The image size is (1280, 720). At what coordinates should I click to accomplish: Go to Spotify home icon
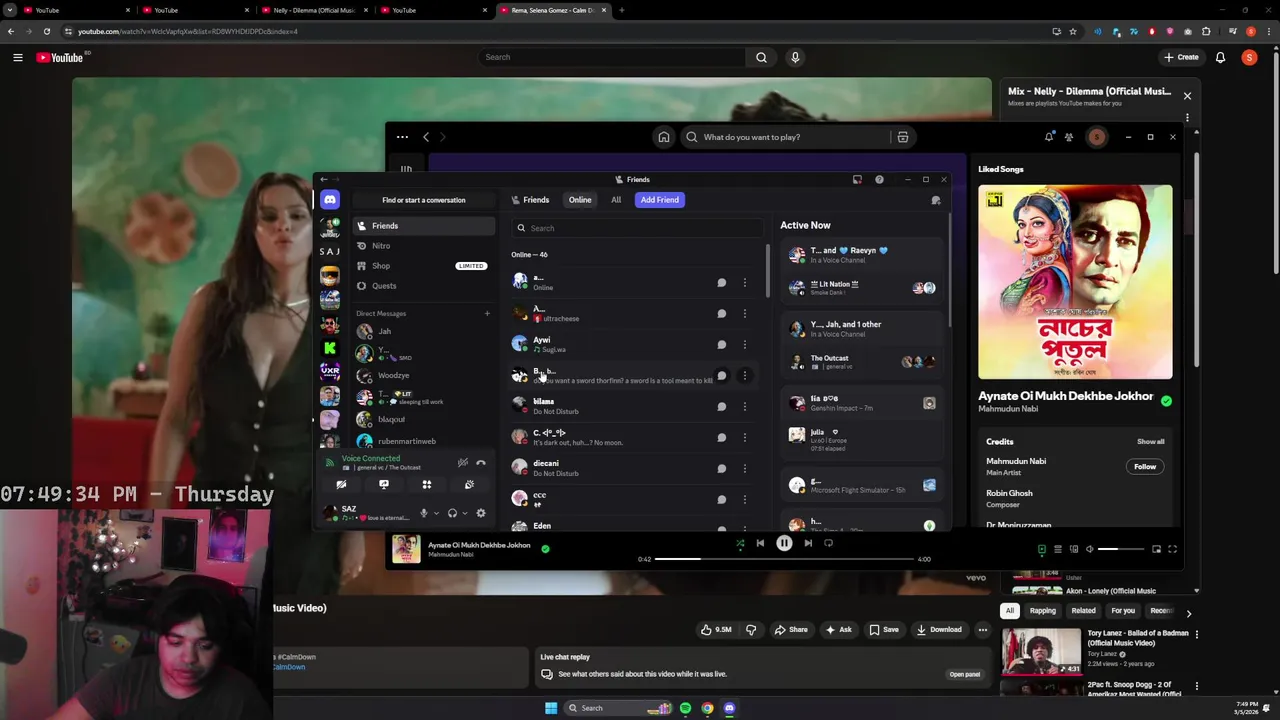[663, 137]
